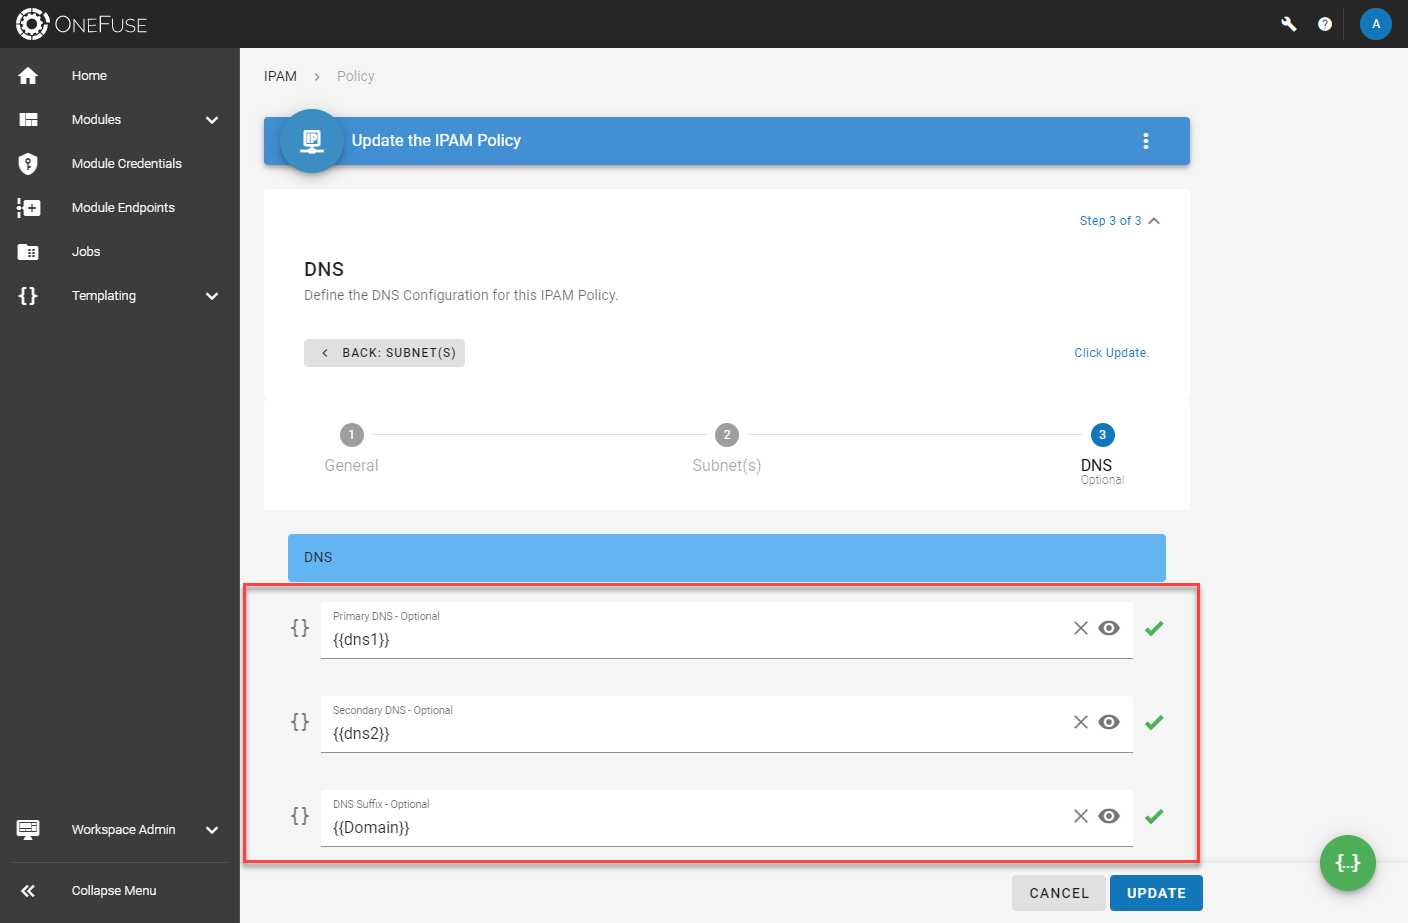Jump to step 2 Subnet(s) in stepper
This screenshot has height=923, width=1408.
(x=727, y=448)
